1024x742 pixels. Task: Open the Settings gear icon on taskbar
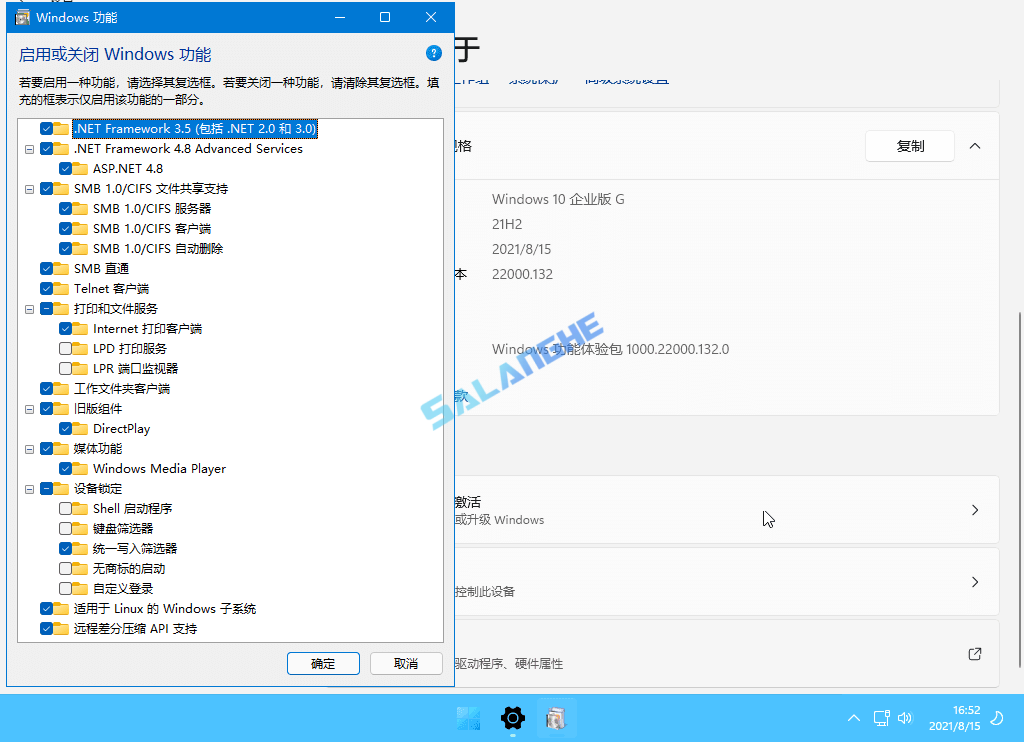pos(513,718)
